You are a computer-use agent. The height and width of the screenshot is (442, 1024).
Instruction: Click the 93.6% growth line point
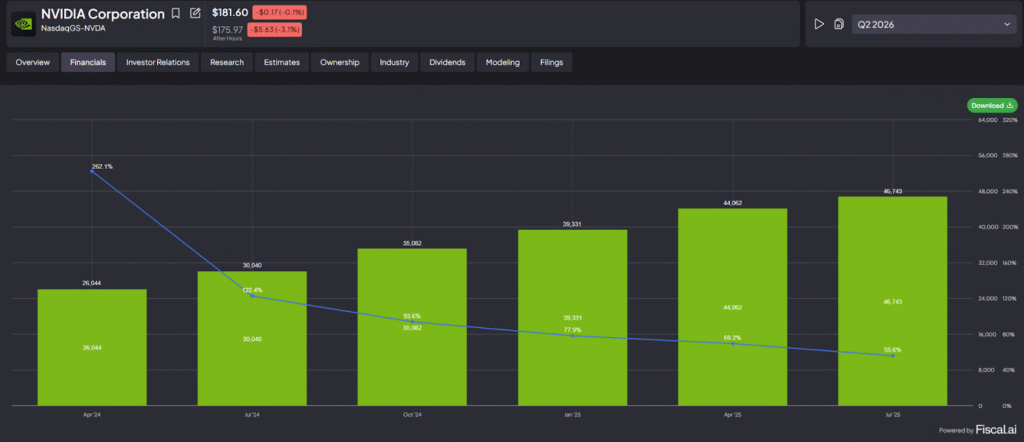[x=412, y=321]
